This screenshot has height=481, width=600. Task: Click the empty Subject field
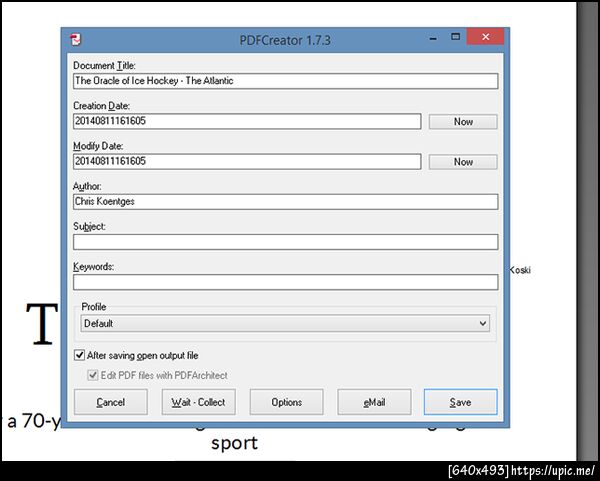click(x=285, y=242)
